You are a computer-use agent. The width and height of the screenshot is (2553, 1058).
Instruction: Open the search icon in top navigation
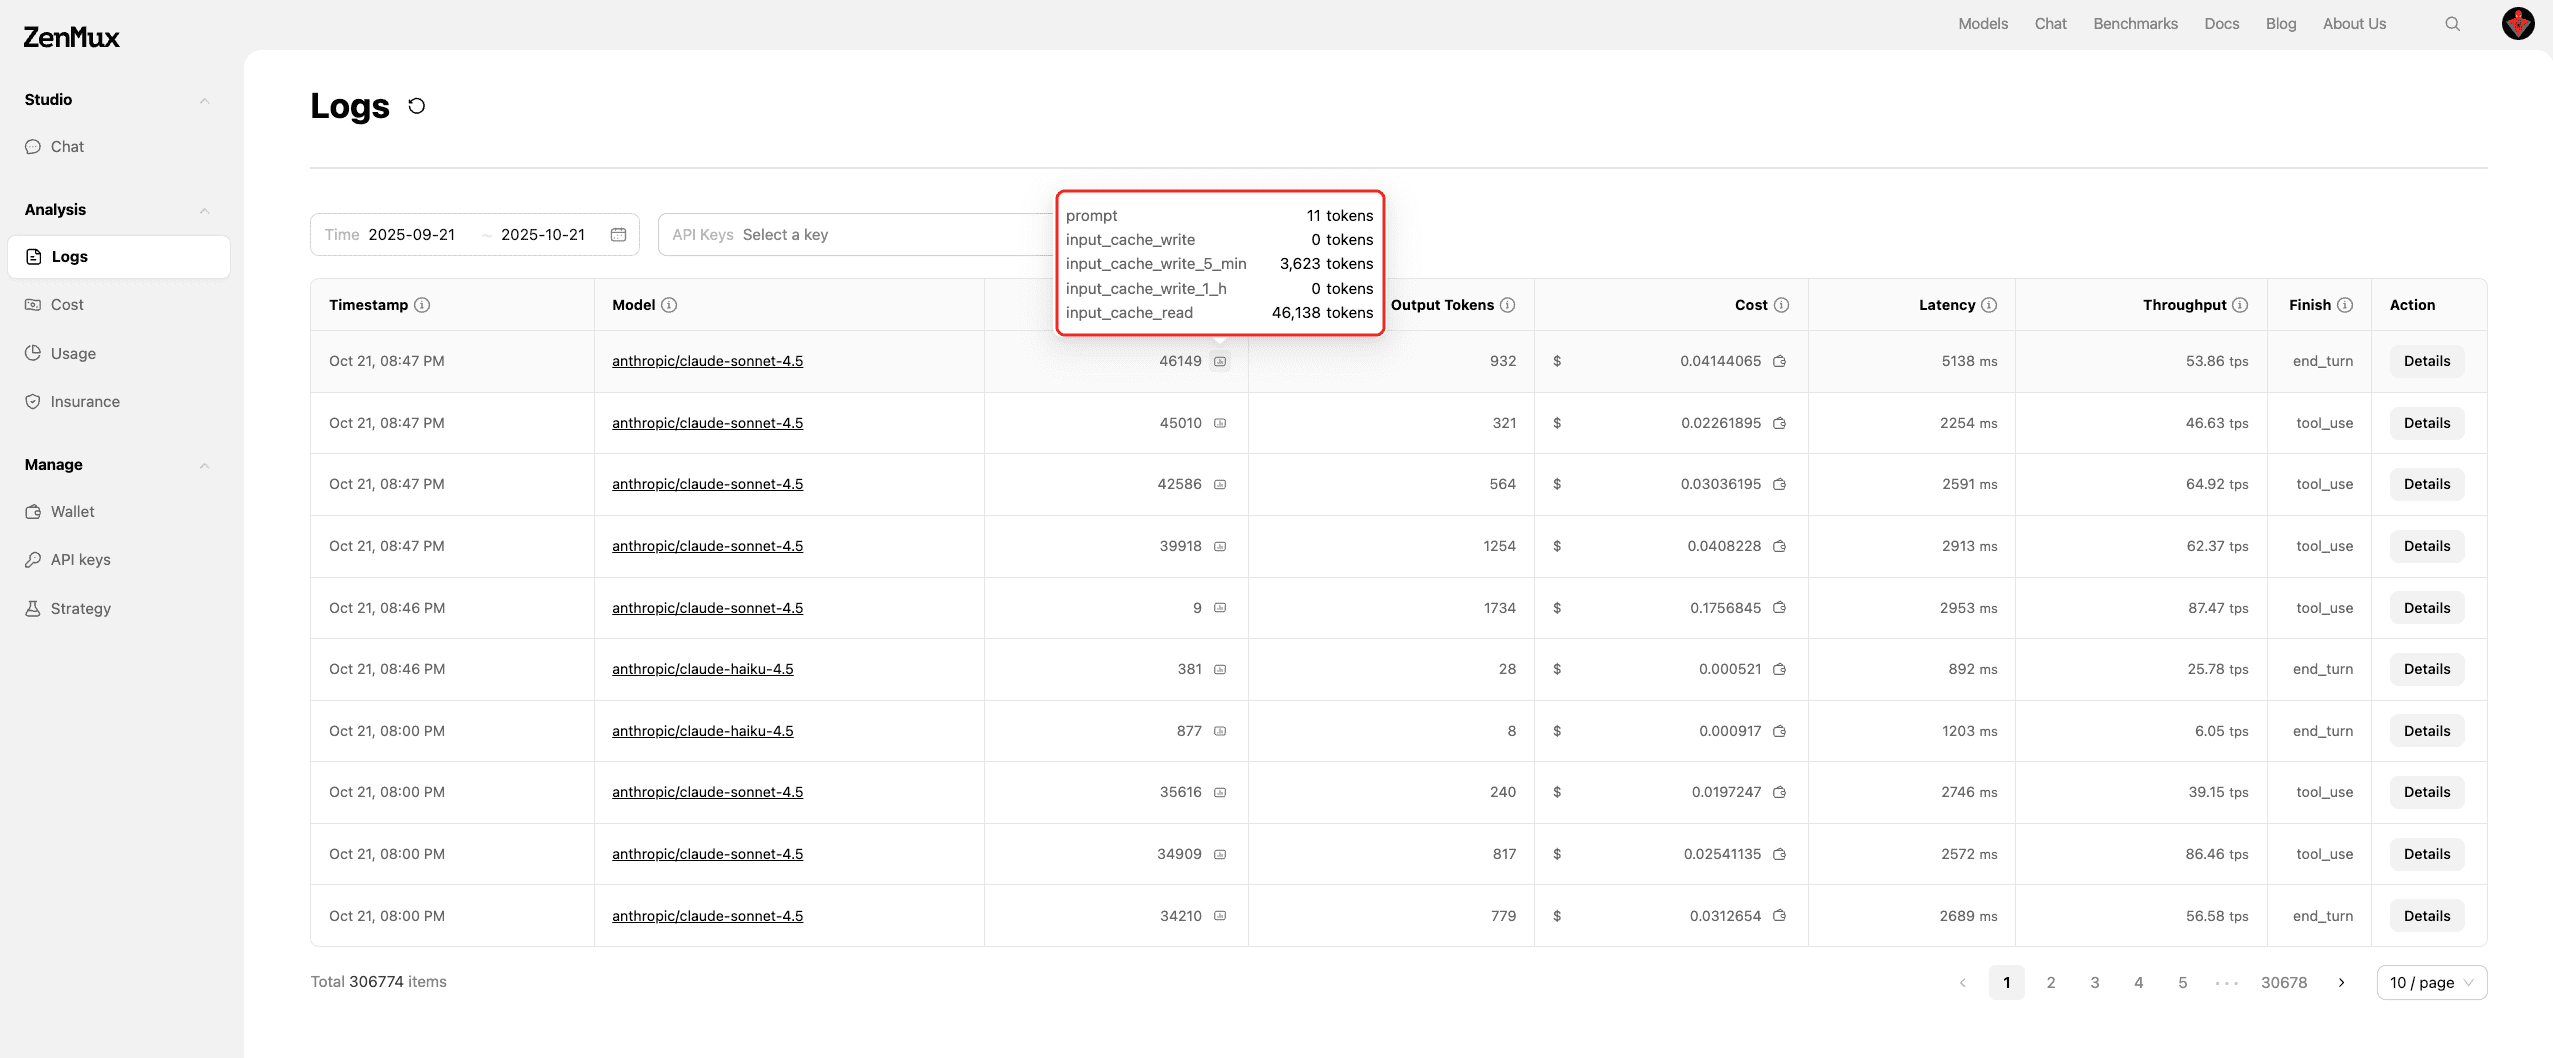(2452, 24)
